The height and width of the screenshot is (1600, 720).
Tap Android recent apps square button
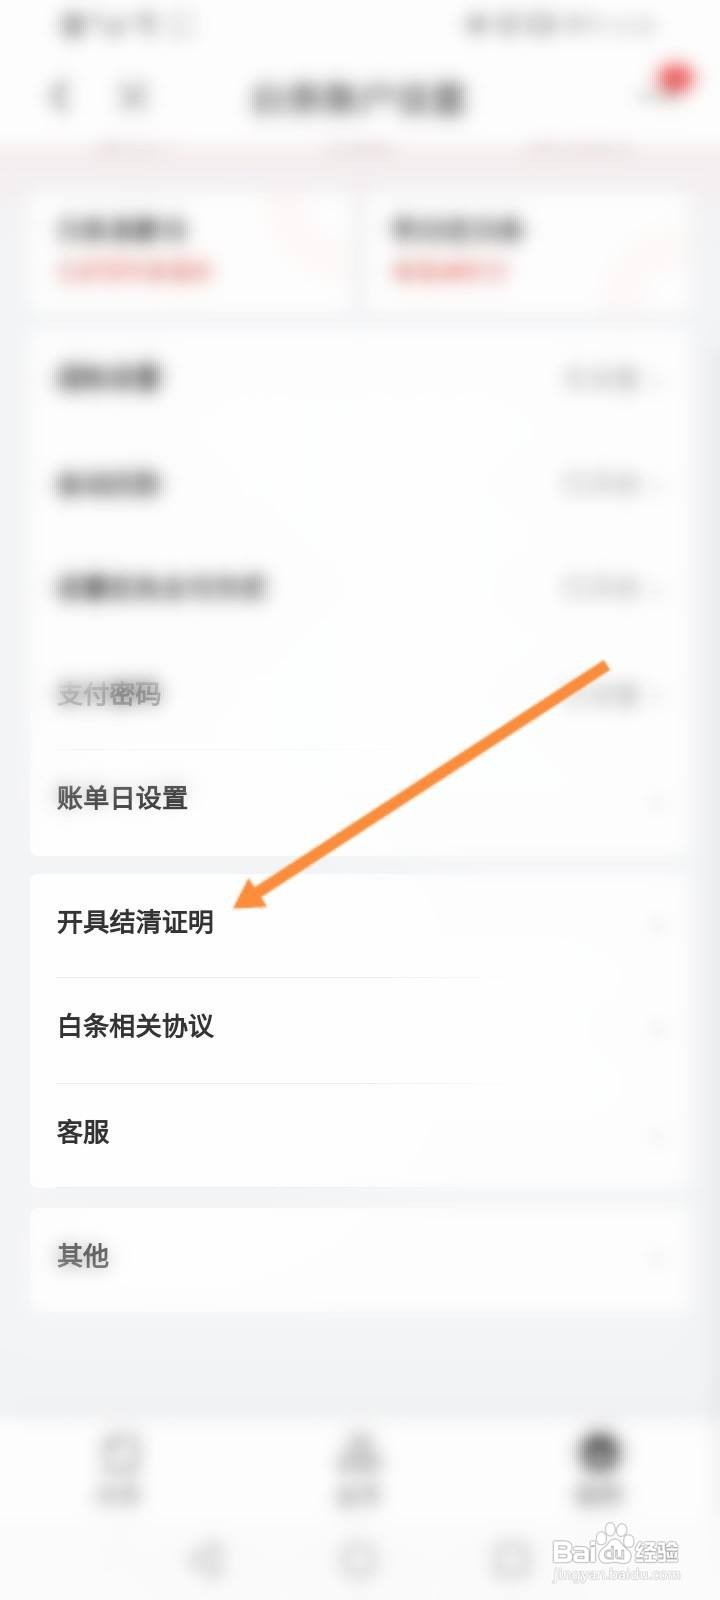pos(511,1558)
